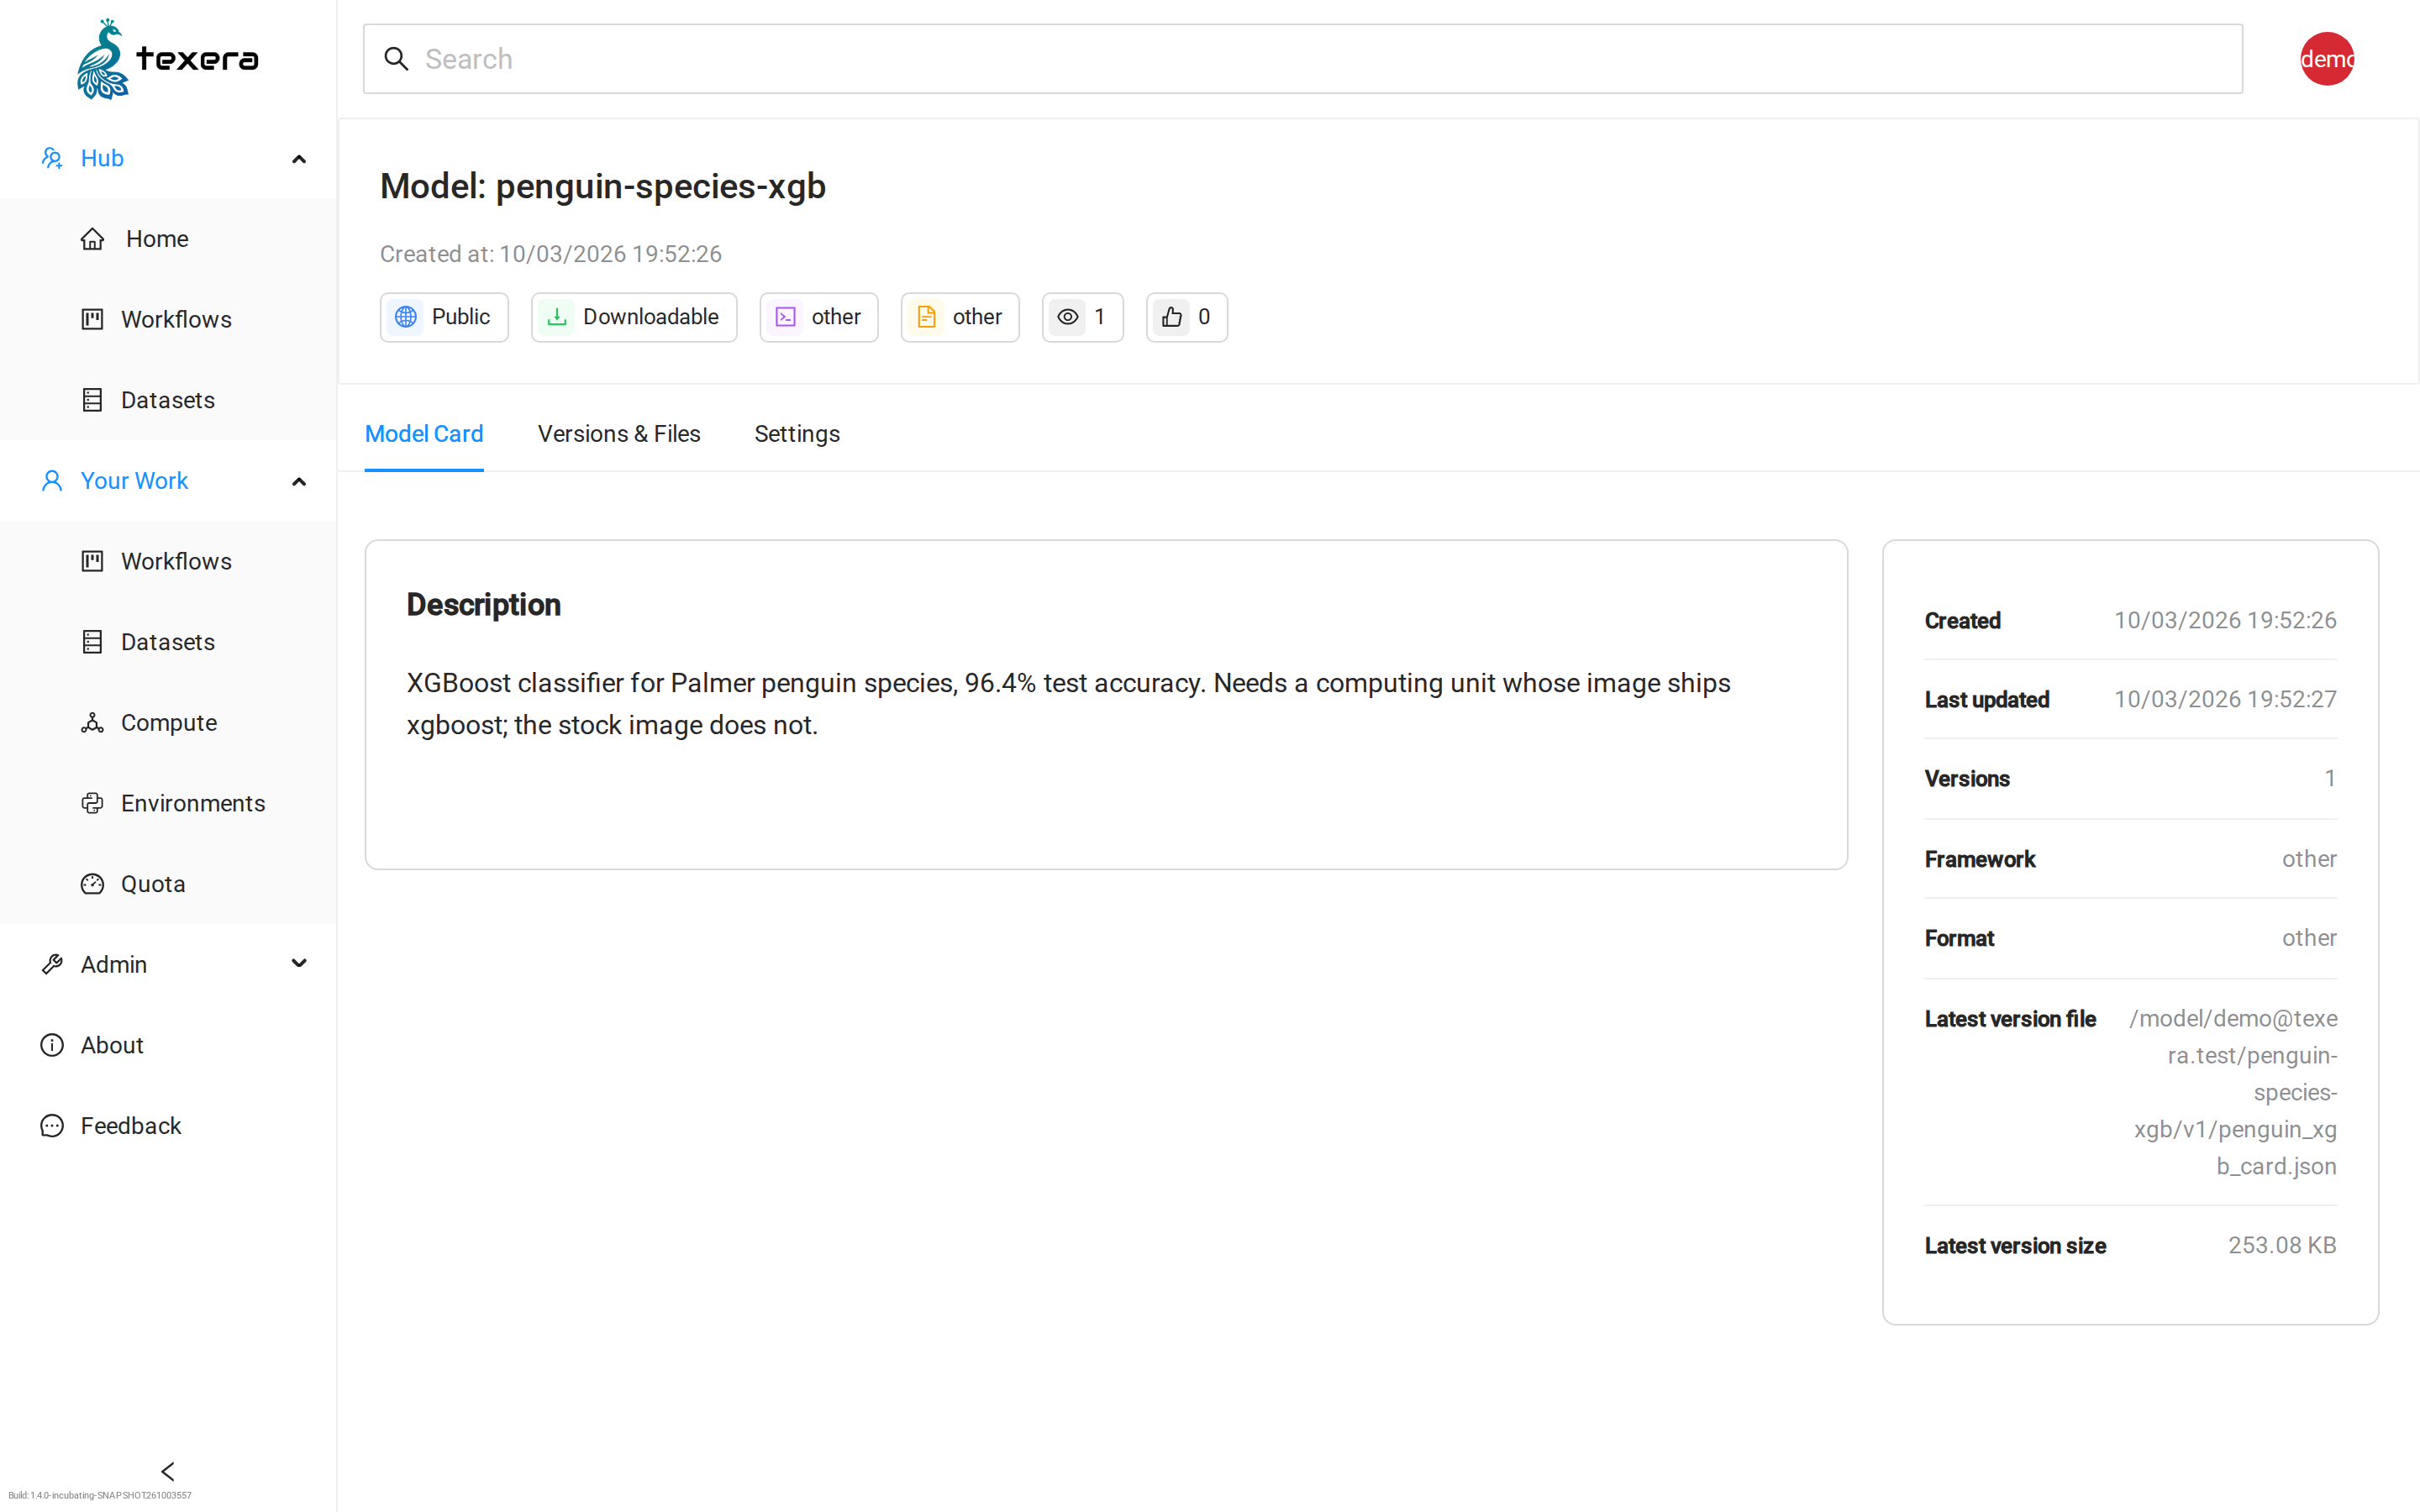Open the Compute page
This screenshot has height=1512, width=2420.
pyautogui.click(x=168, y=723)
